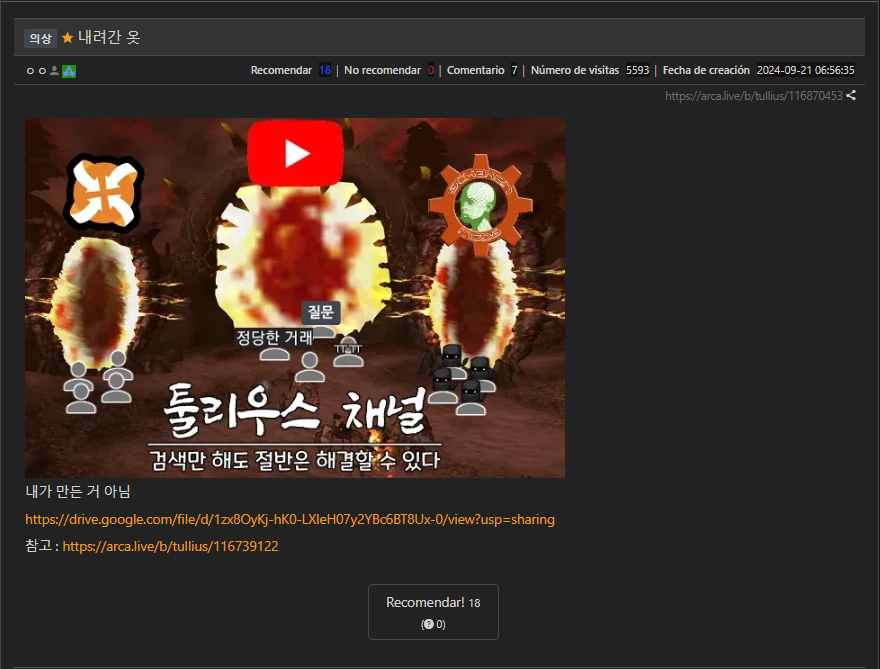Viewport: 880px width, 669px height.
Task: Click the post URL ending in 116870453
Action: pyautogui.click(x=753, y=96)
